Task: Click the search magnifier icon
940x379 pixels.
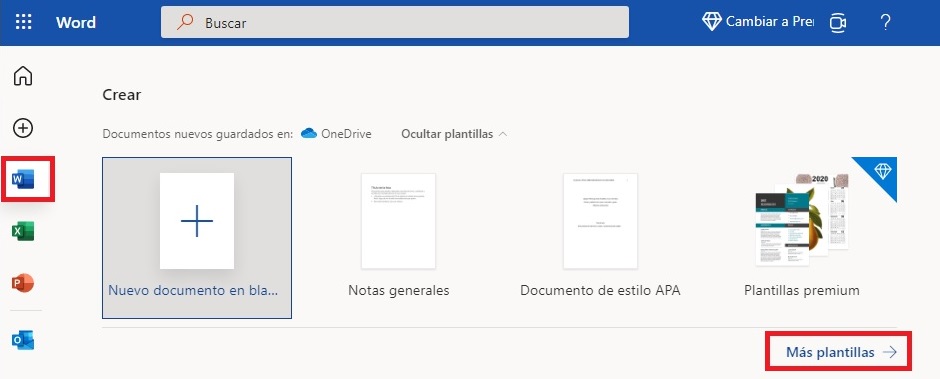Action: [185, 22]
